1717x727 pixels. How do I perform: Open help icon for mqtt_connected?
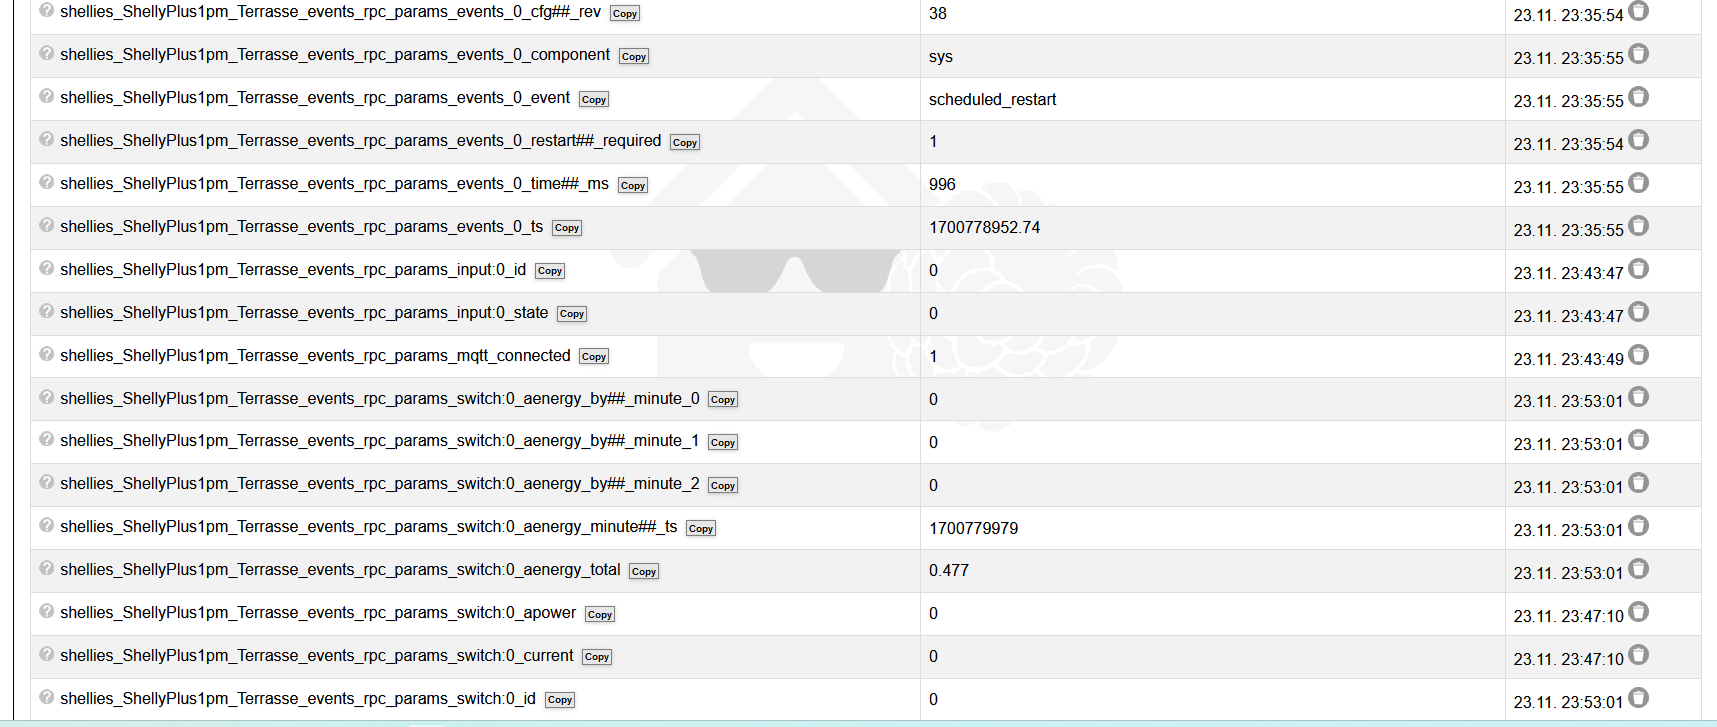point(47,354)
